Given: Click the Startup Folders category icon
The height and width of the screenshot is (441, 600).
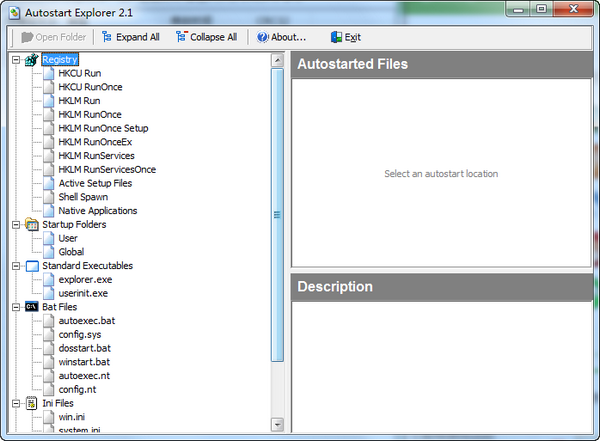Looking at the screenshot, I should (31, 225).
